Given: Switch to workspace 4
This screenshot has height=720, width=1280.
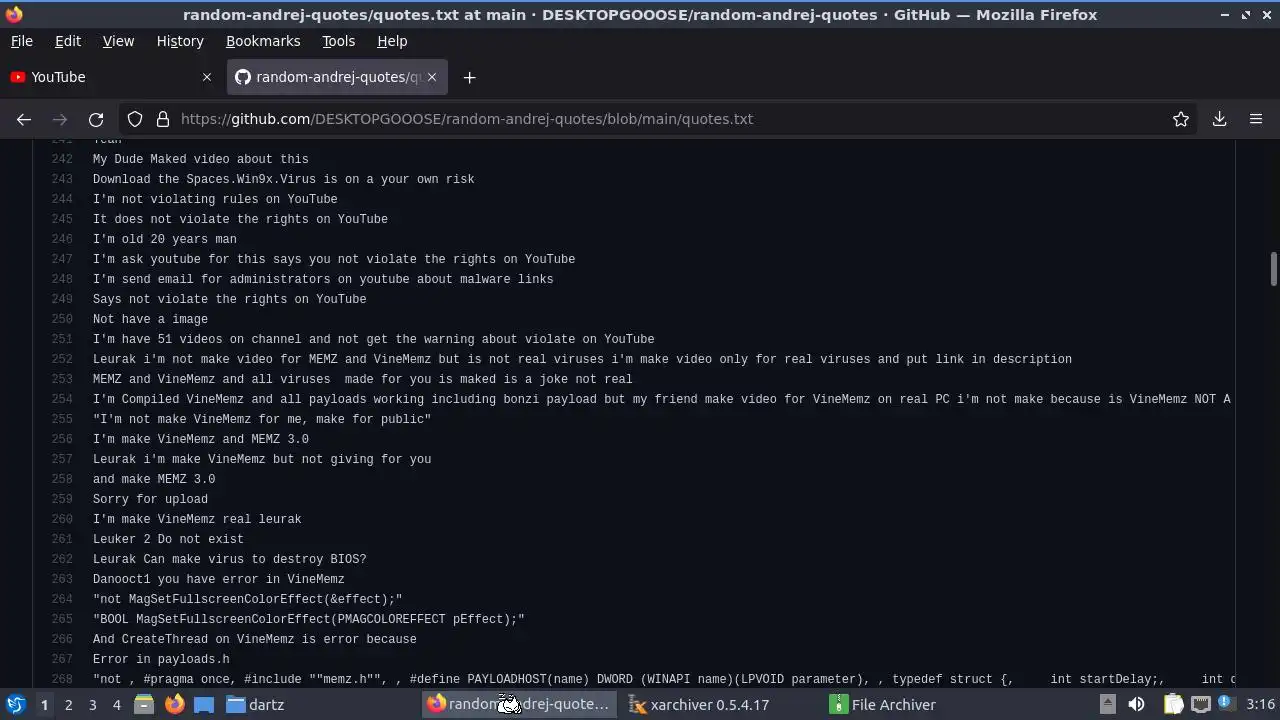Looking at the screenshot, I should point(116,705).
